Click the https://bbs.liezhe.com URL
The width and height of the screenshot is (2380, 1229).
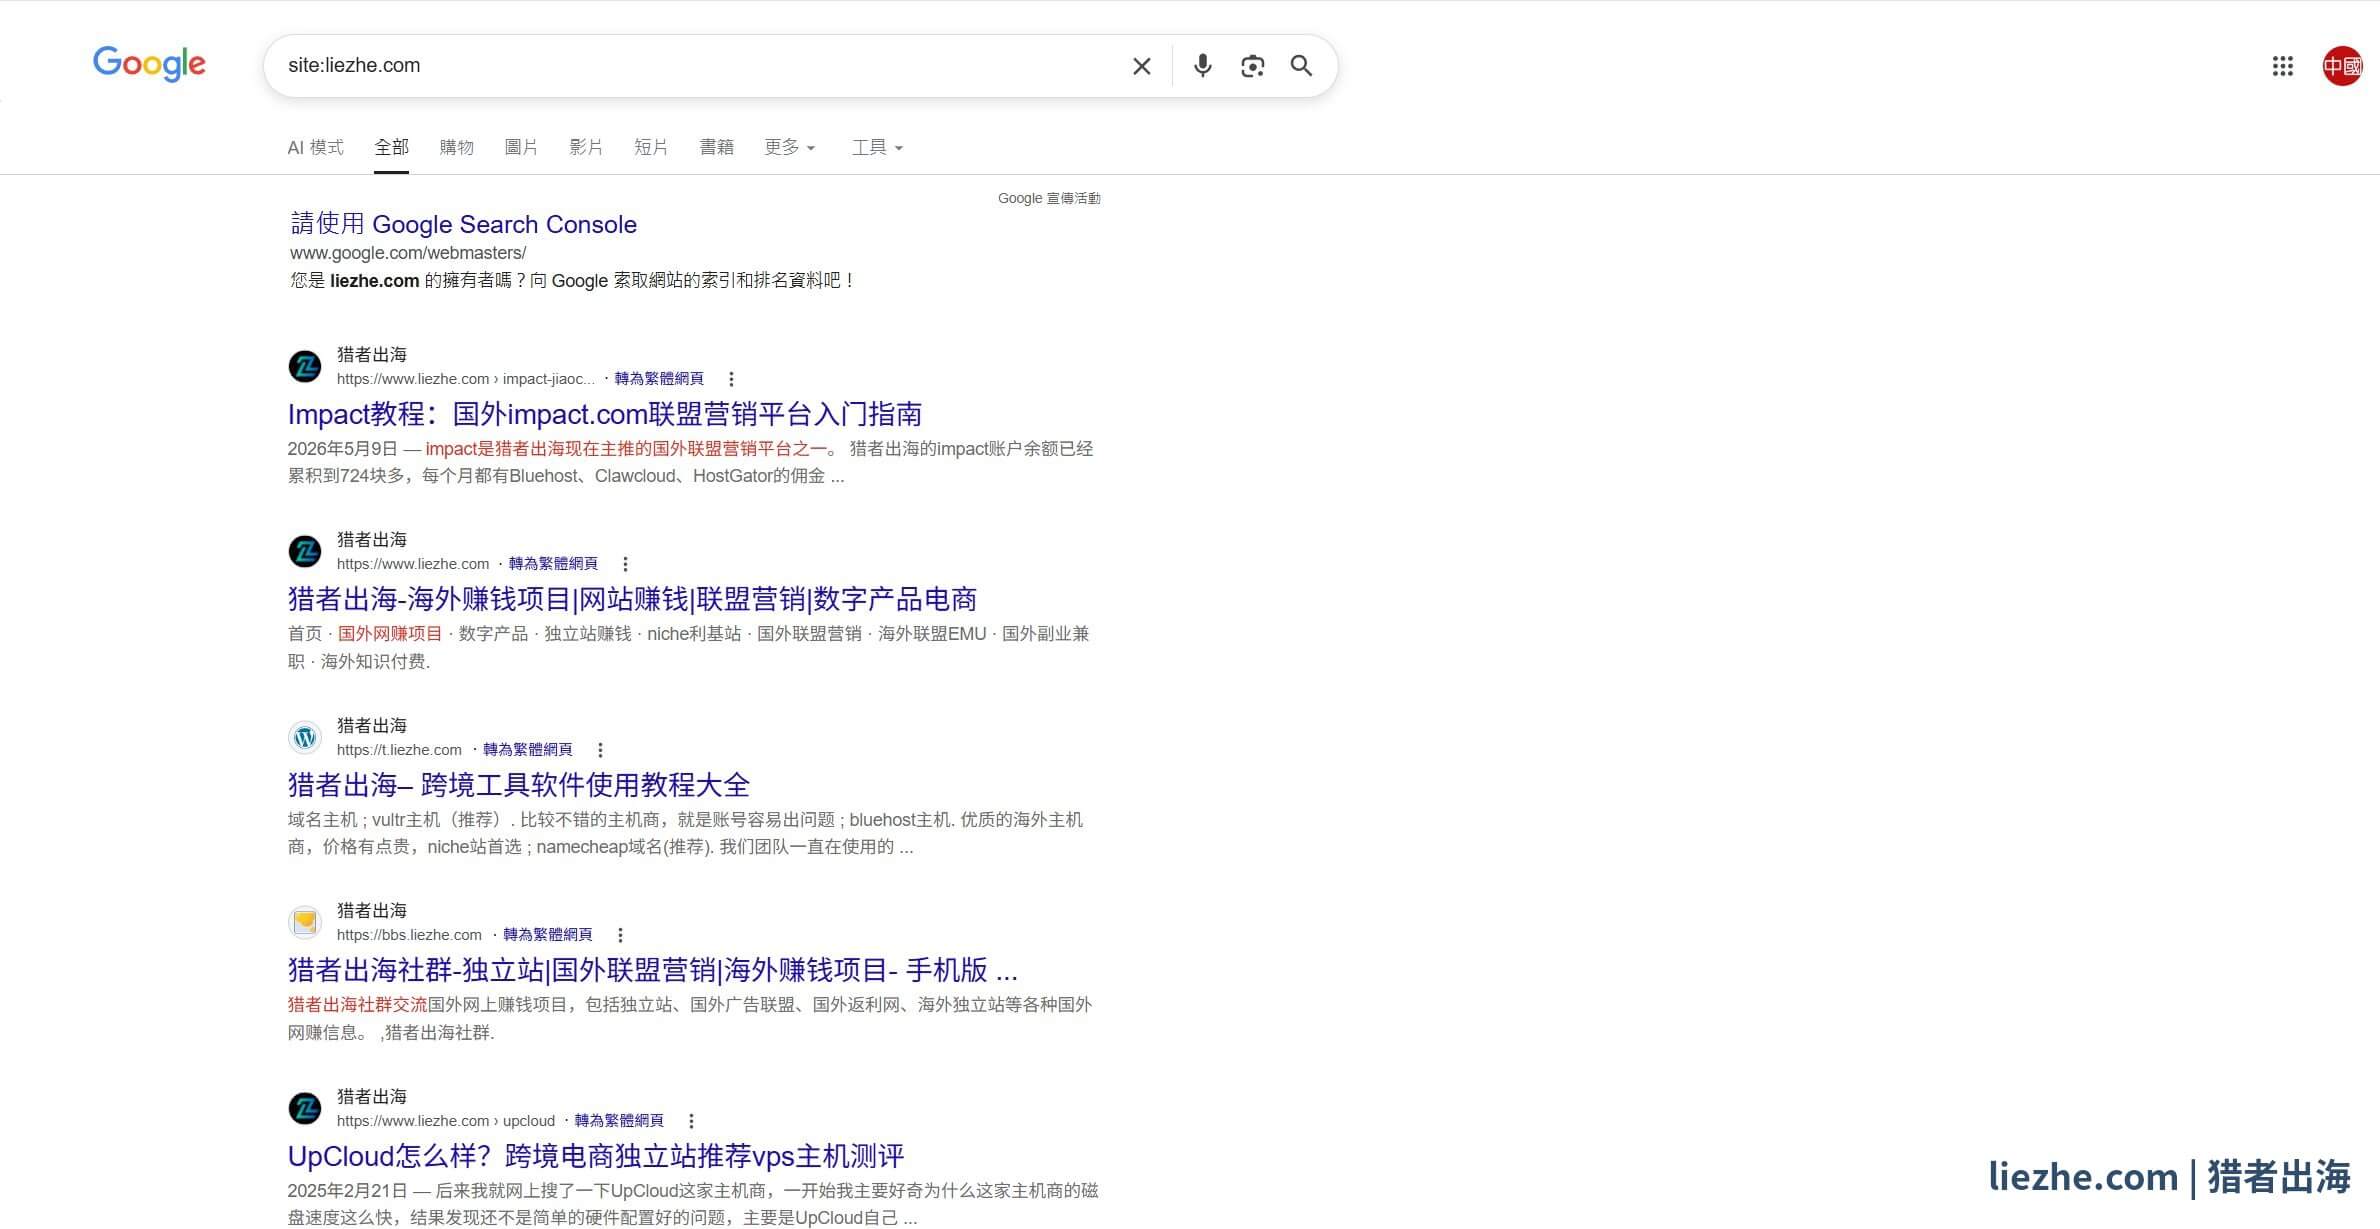(x=409, y=935)
